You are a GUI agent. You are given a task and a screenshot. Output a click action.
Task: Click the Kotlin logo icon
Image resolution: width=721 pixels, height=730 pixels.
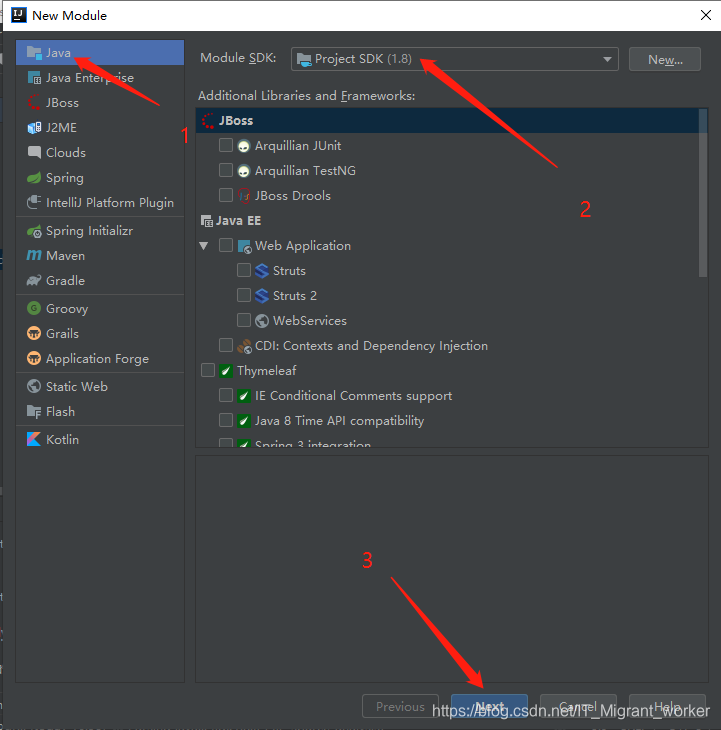(x=34, y=439)
